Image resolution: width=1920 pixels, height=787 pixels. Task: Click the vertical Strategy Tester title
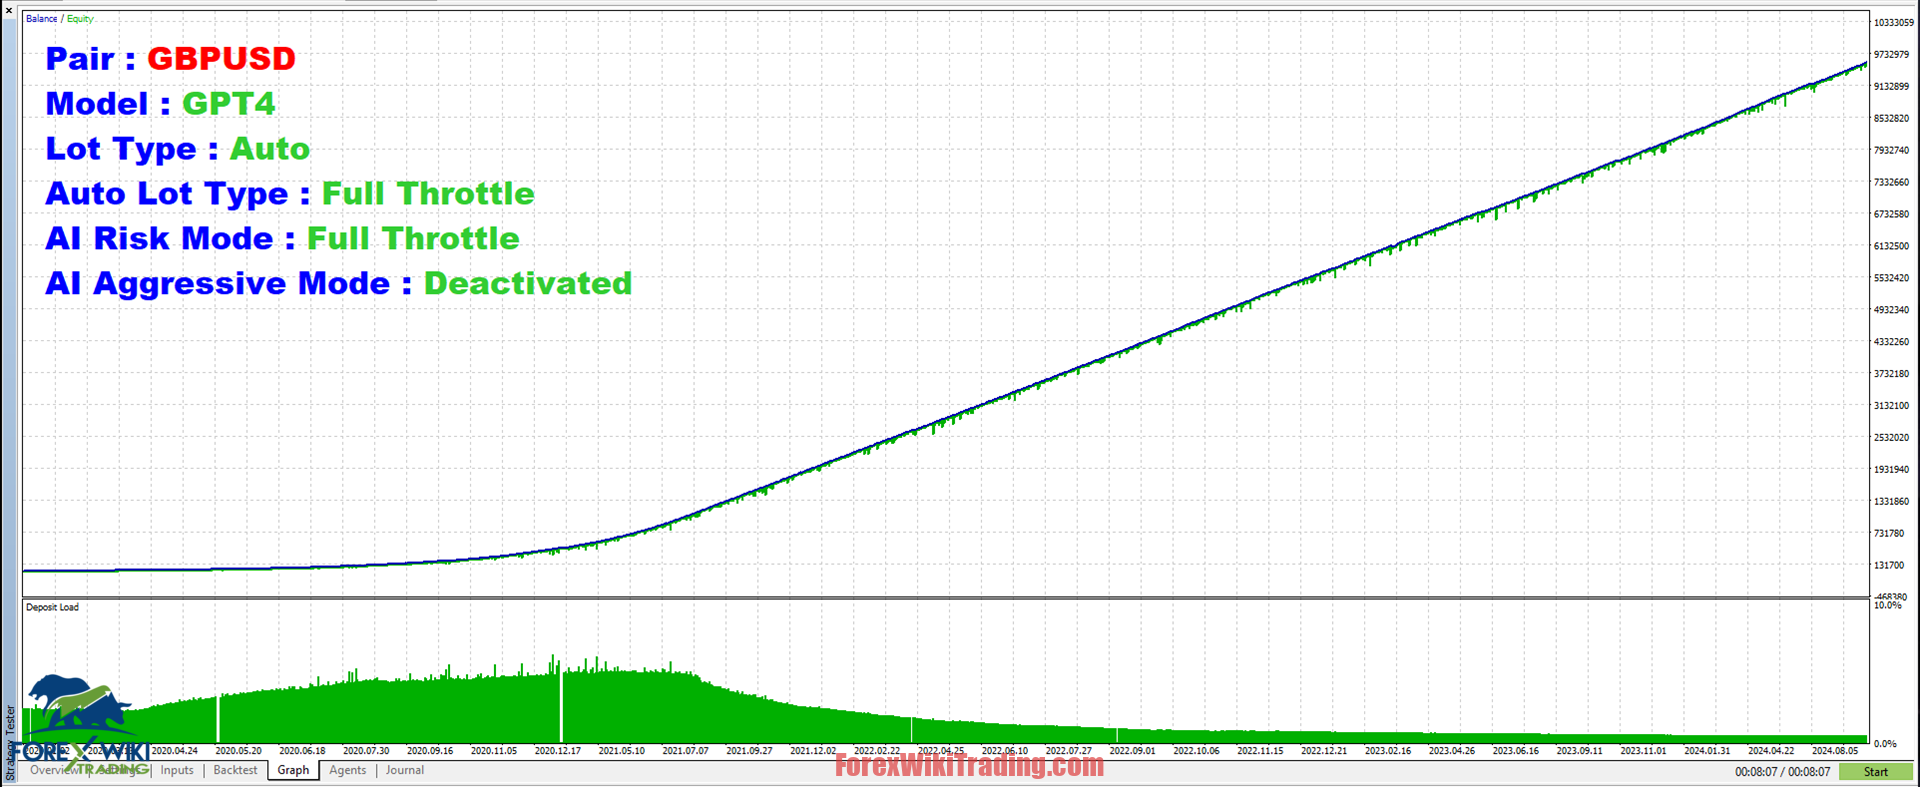click(x=10, y=742)
